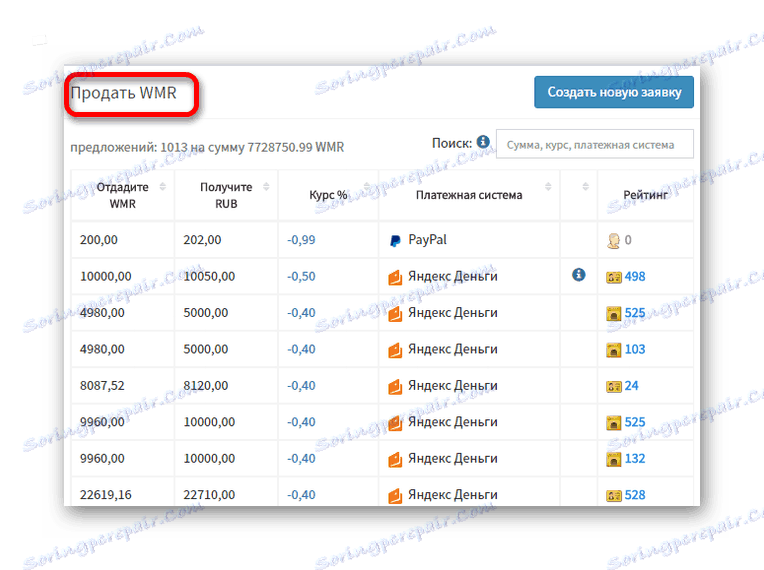
Task: Open the rating link 498
Action: click(635, 276)
